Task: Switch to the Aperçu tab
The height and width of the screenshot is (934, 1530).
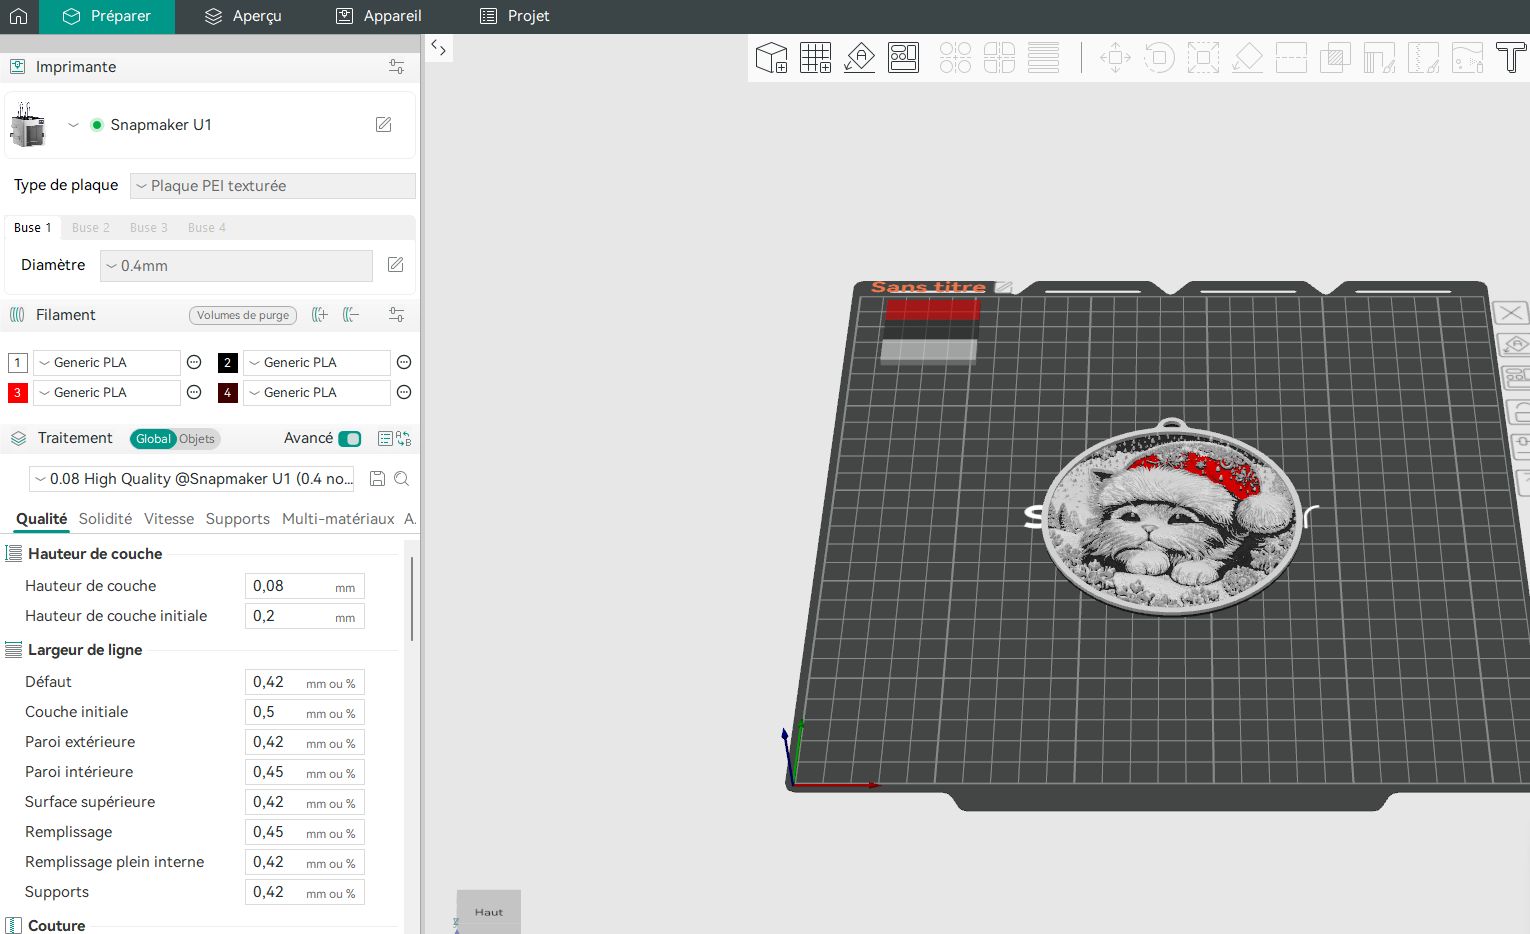Action: (243, 16)
